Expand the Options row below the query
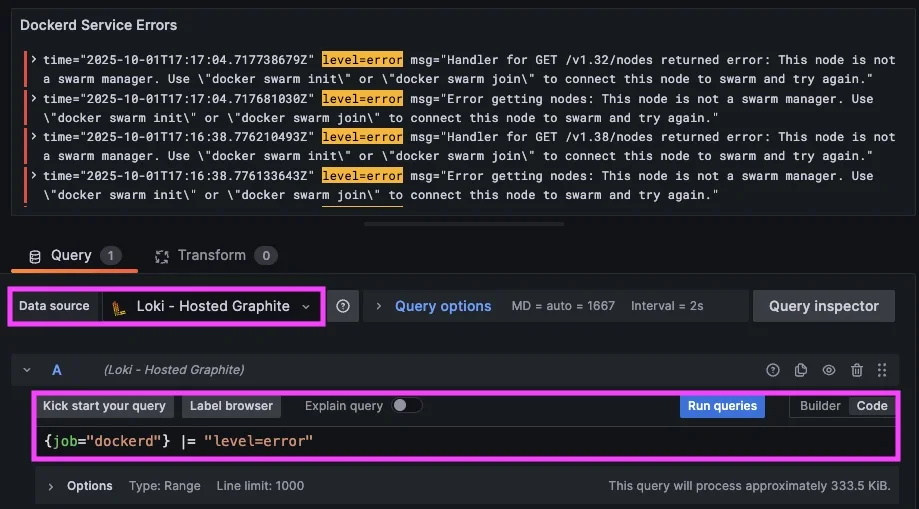Screen dimensions: 919x509 (x=51, y=486)
